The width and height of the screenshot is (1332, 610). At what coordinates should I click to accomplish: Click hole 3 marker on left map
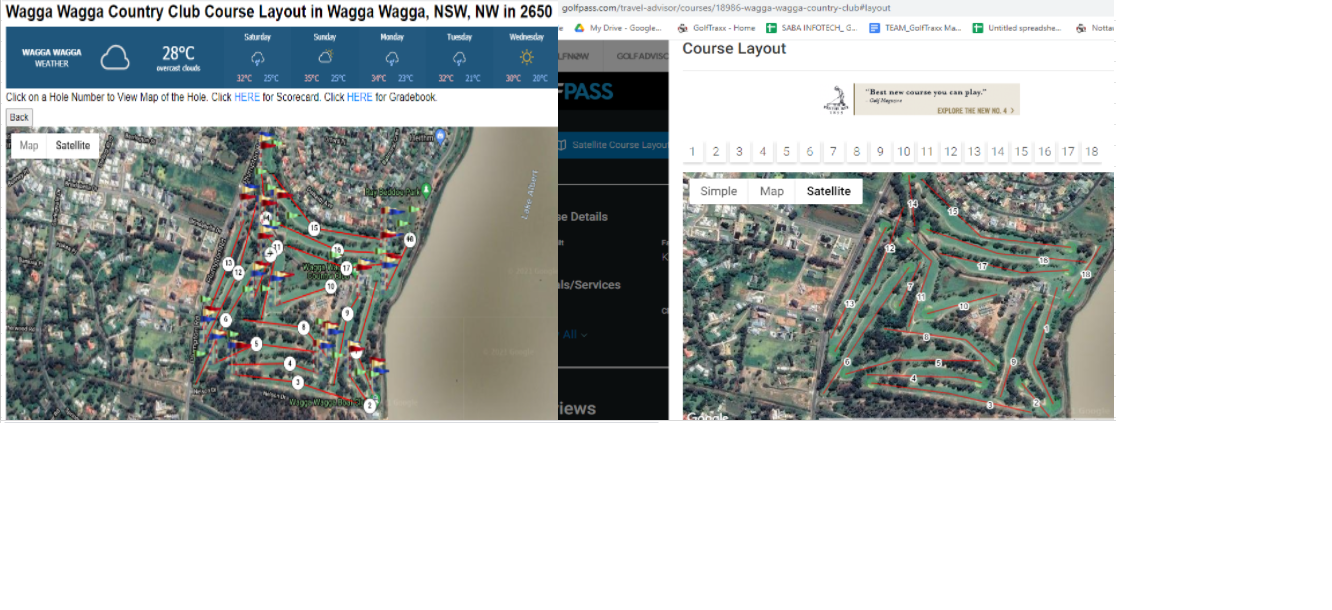click(x=297, y=382)
